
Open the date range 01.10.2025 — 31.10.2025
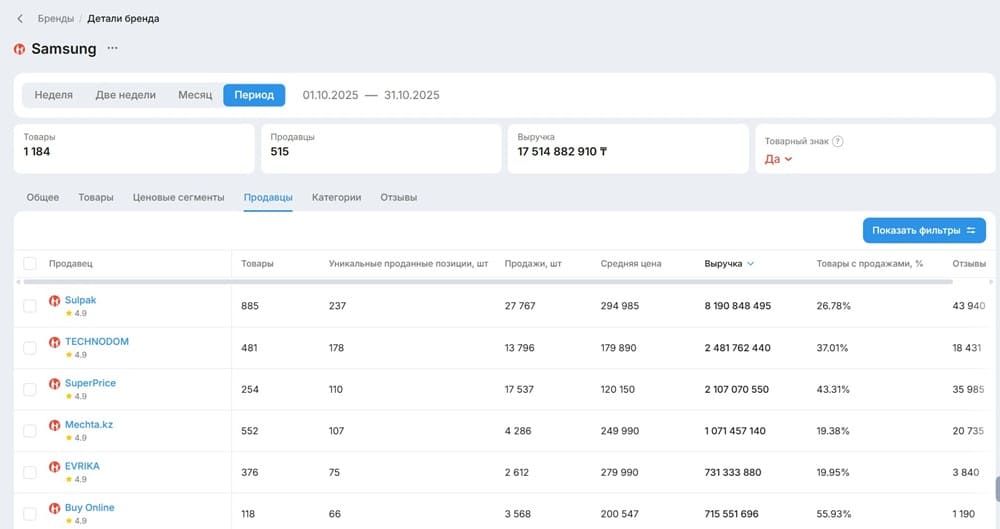[371, 95]
